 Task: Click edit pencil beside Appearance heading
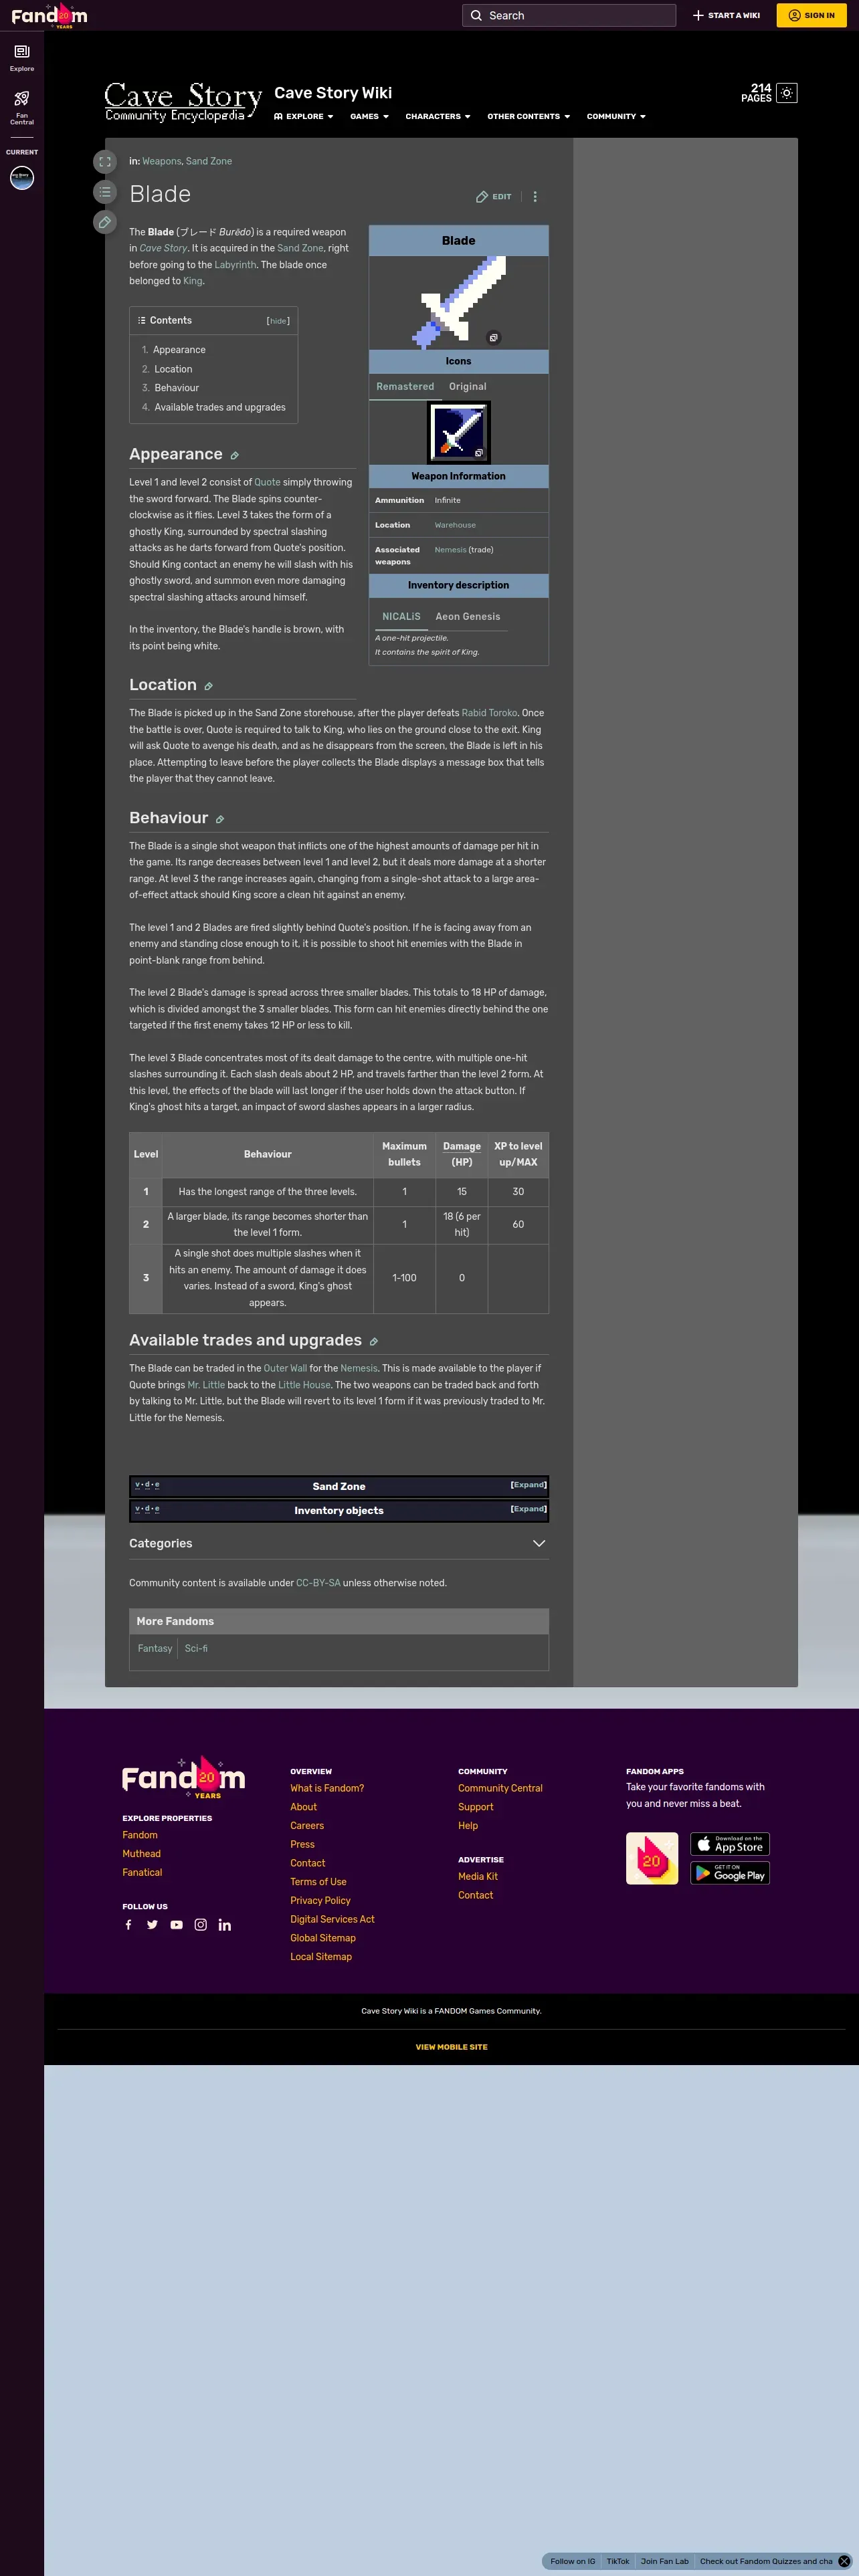(234, 456)
